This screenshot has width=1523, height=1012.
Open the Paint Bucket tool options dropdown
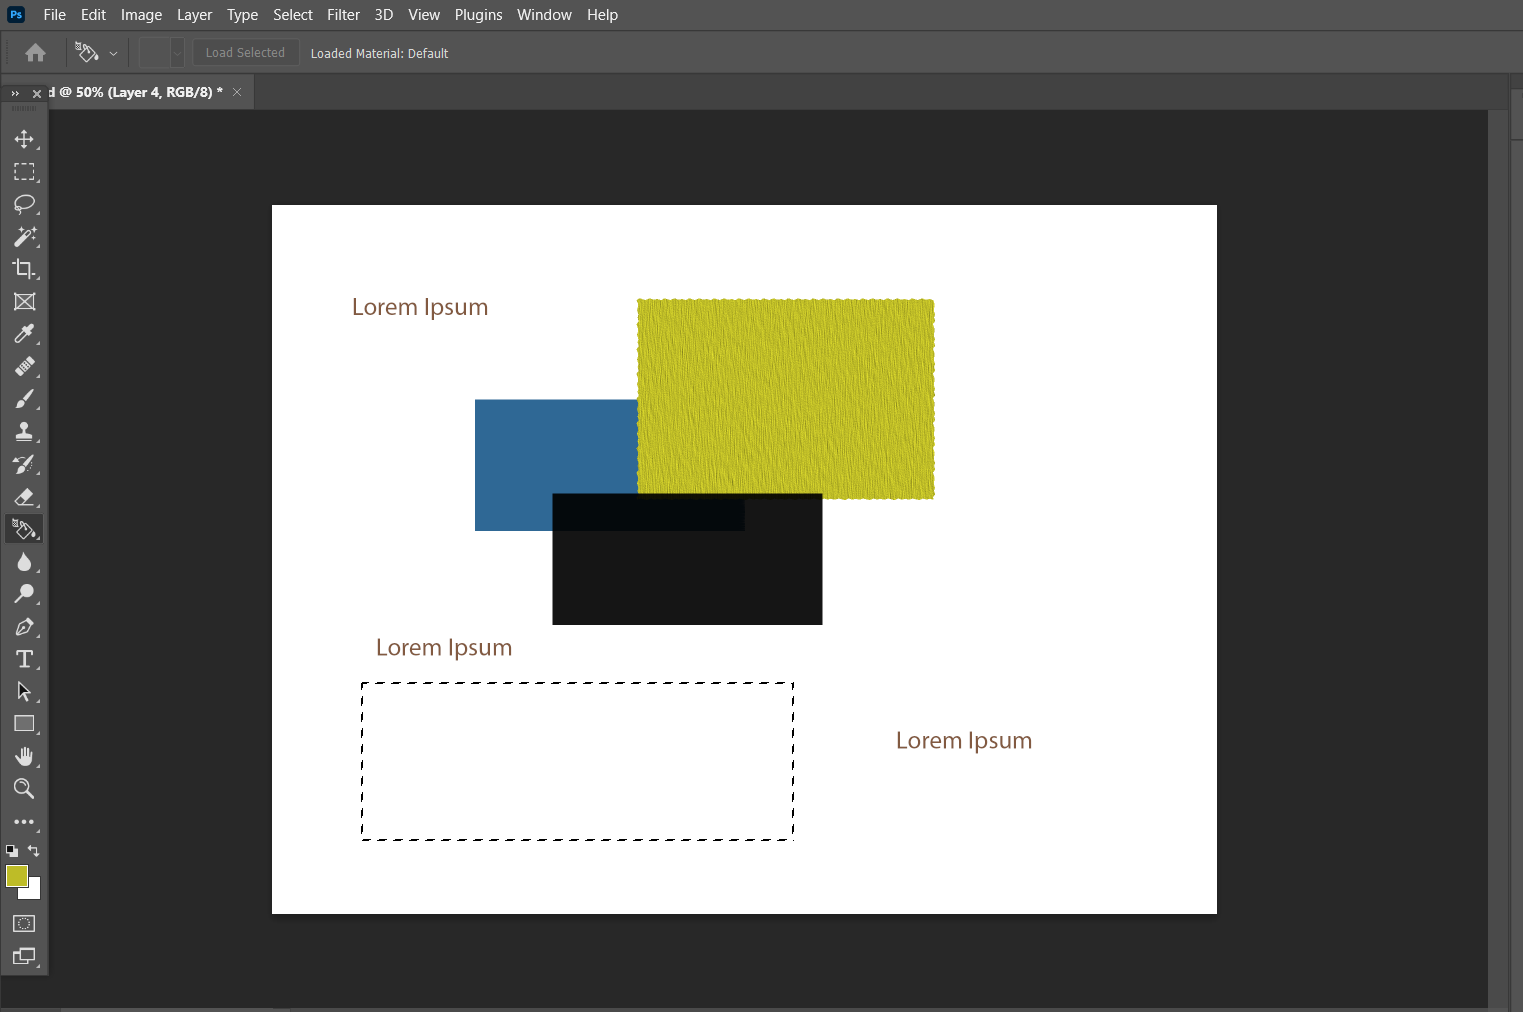112,52
